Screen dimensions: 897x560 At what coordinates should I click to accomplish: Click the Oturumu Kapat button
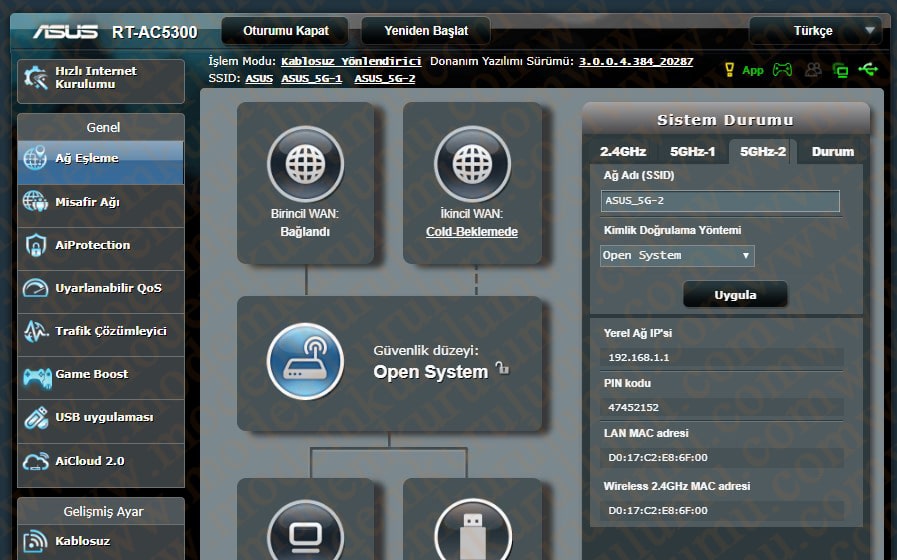[x=285, y=31]
